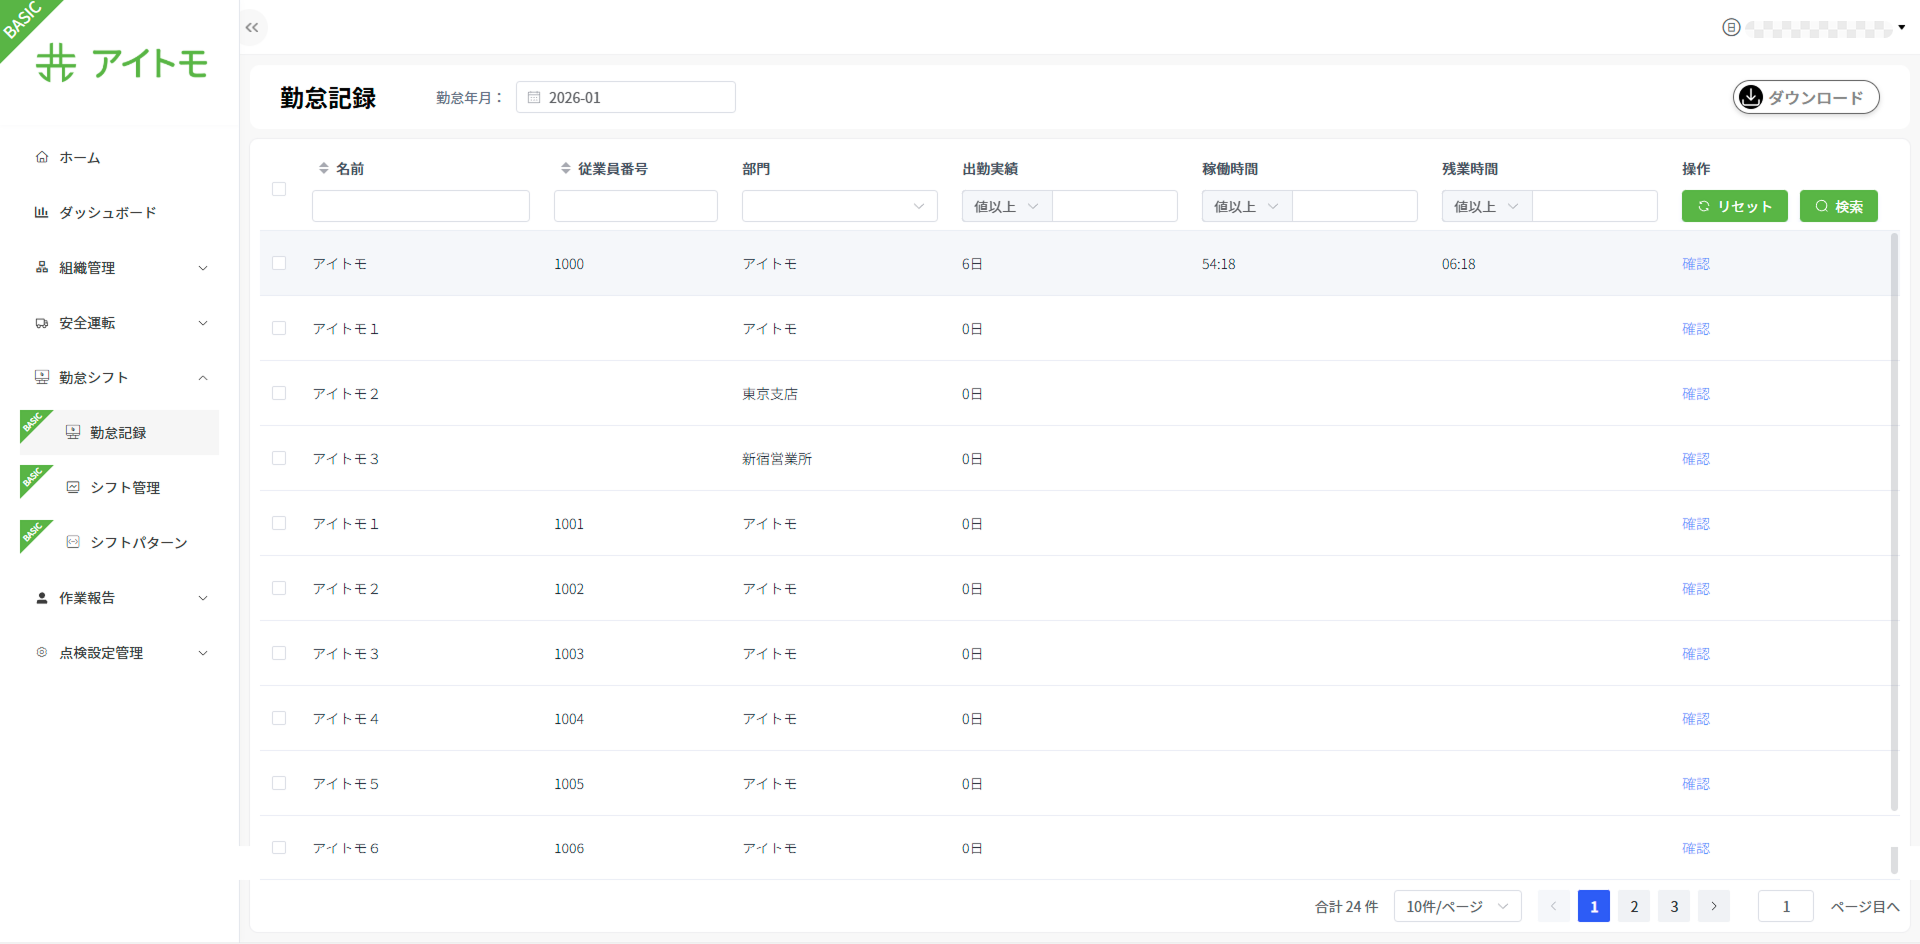Go to next page arrow in pagination
The width and height of the screenshot is (1920, 944).
(x=1713, y=906)
